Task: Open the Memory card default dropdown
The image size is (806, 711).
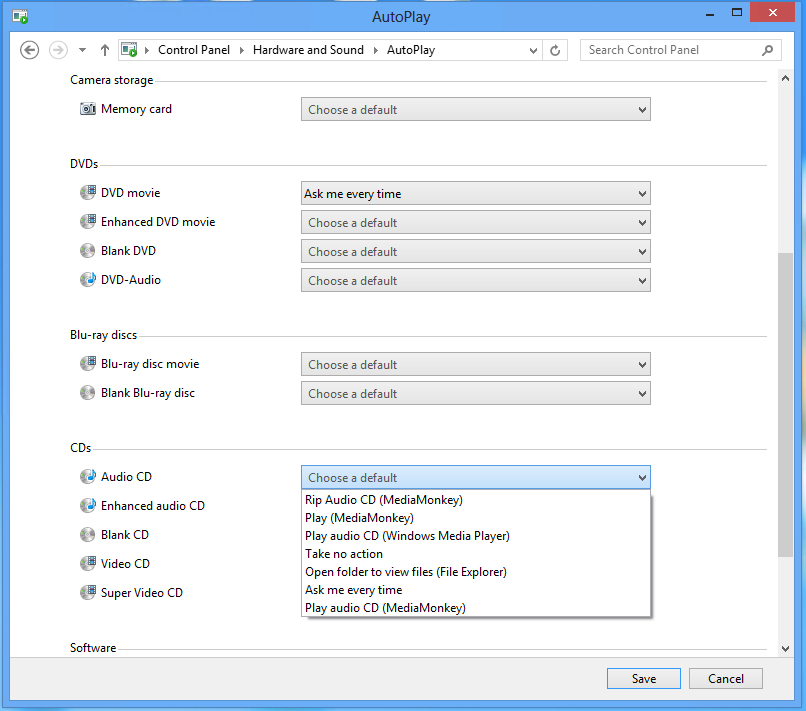Action: pyautogui.click(x=475, y=110)
